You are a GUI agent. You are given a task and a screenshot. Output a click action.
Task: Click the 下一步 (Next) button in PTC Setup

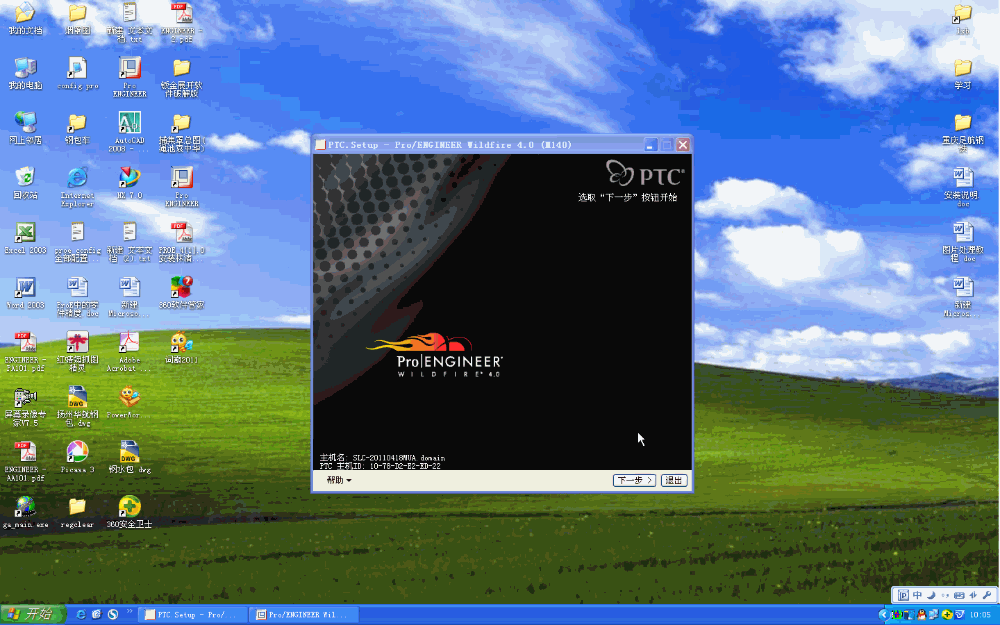(x=634, y=480)
